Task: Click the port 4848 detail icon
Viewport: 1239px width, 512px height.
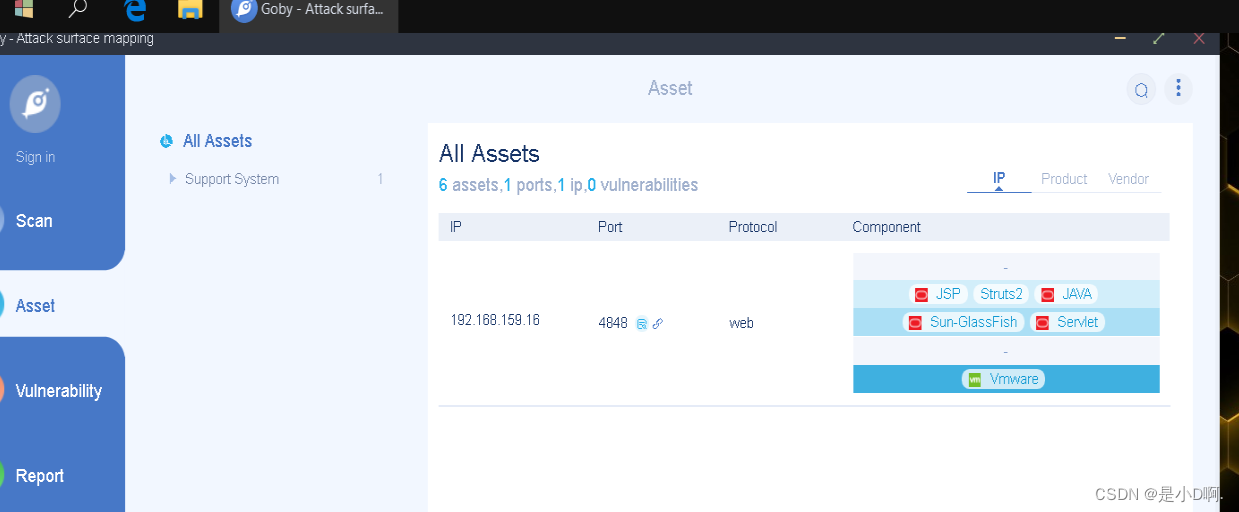Action: click(x=642, y=323)
